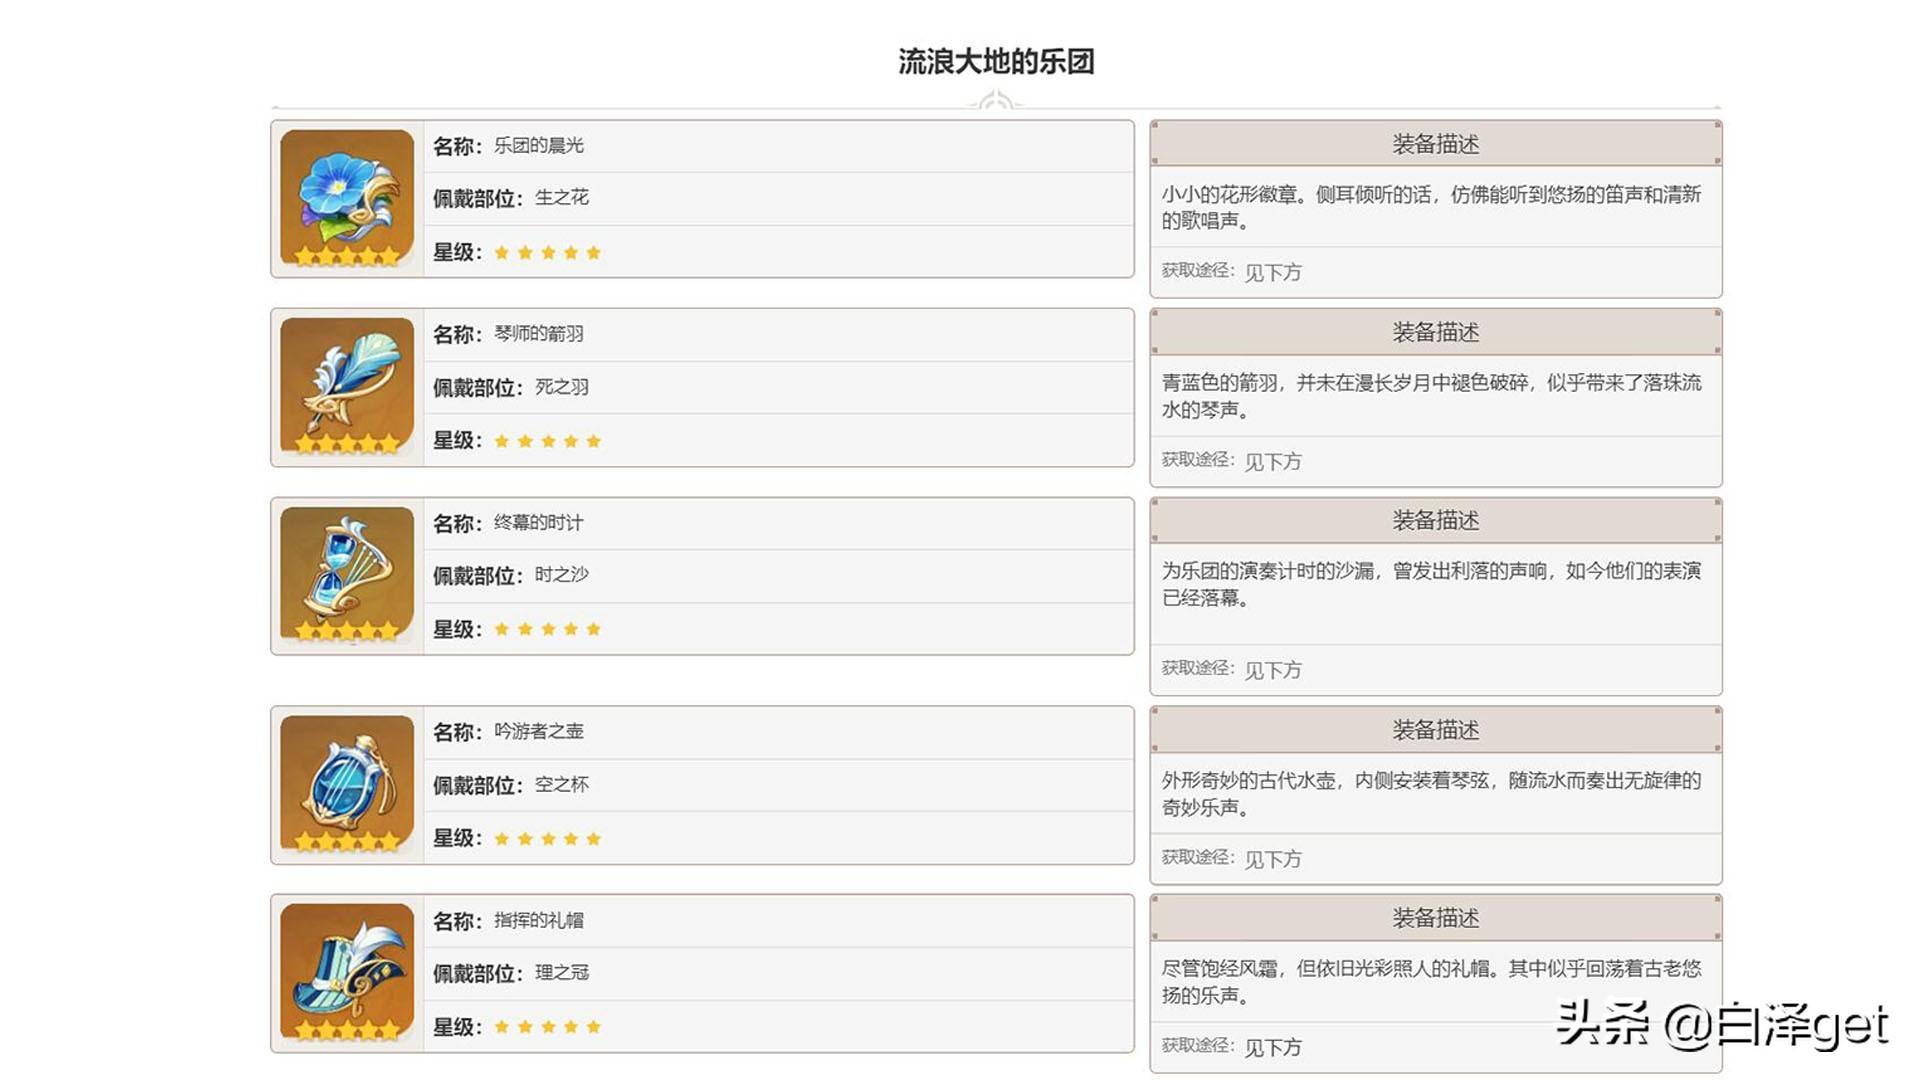Screen dimensions: 1920x1080
Task: Click the 装备描述 header above the hat description
Action: [1436, 918]
